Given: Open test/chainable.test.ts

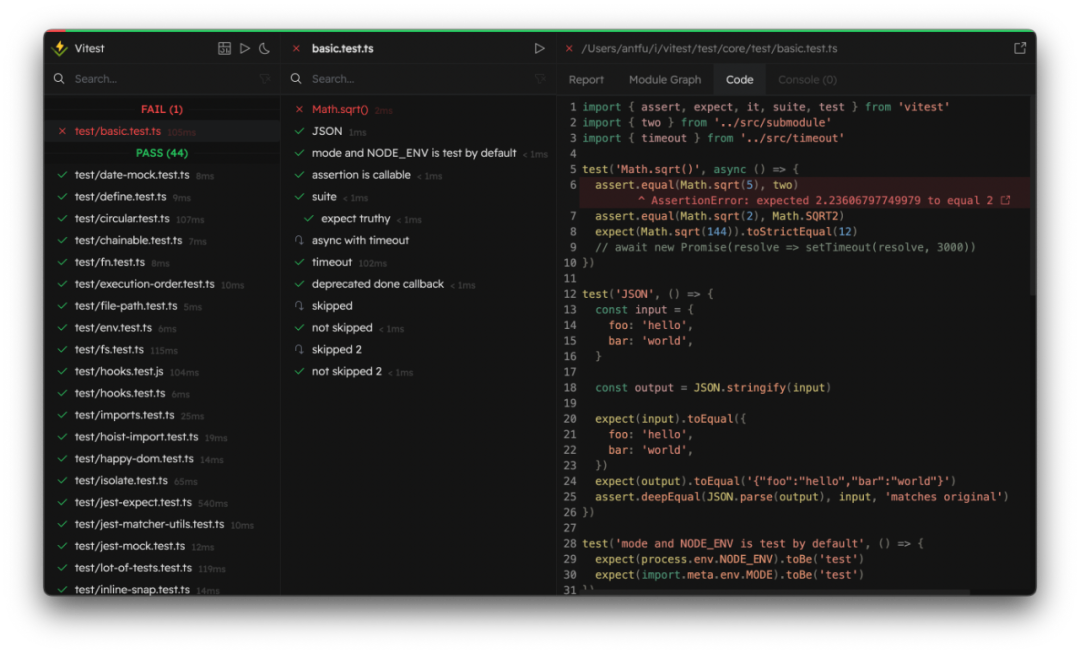Looking at the screenshot, I should (x=162, y=240).
